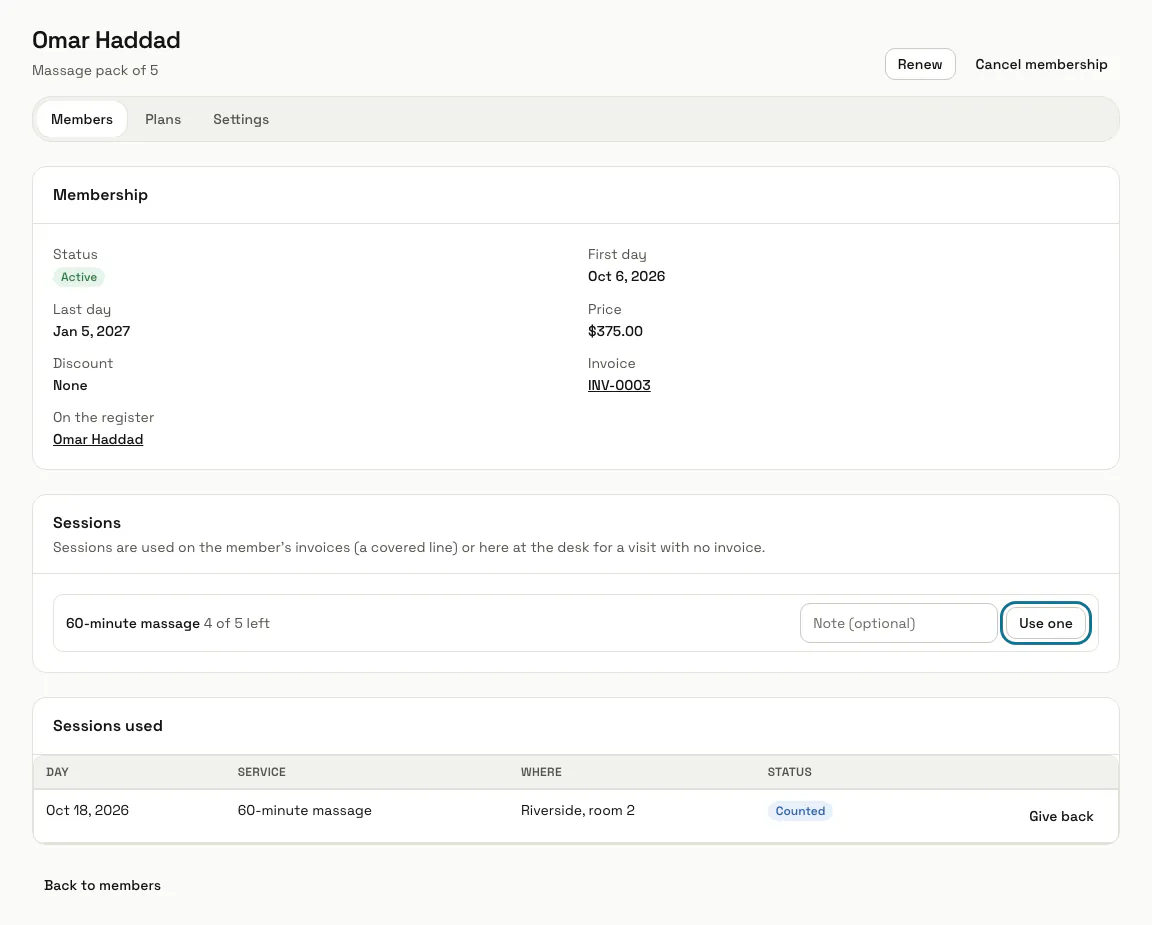Click the DAY column header

coord(57,772)
